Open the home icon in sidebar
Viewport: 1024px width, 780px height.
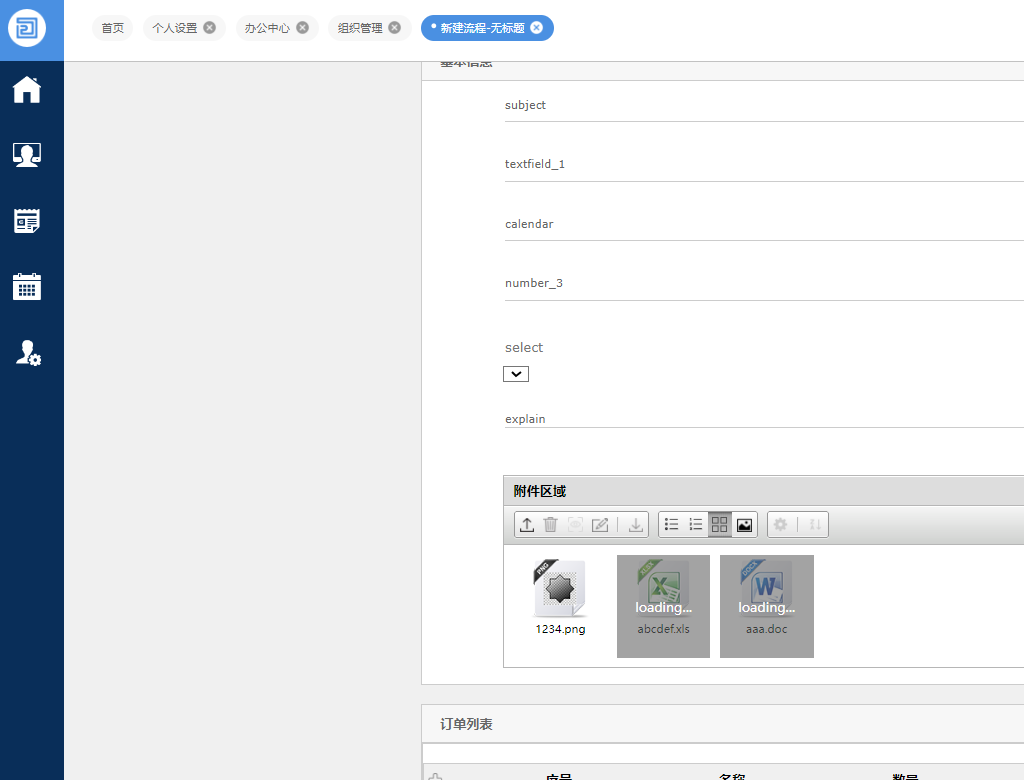click(x=27, y=90)
